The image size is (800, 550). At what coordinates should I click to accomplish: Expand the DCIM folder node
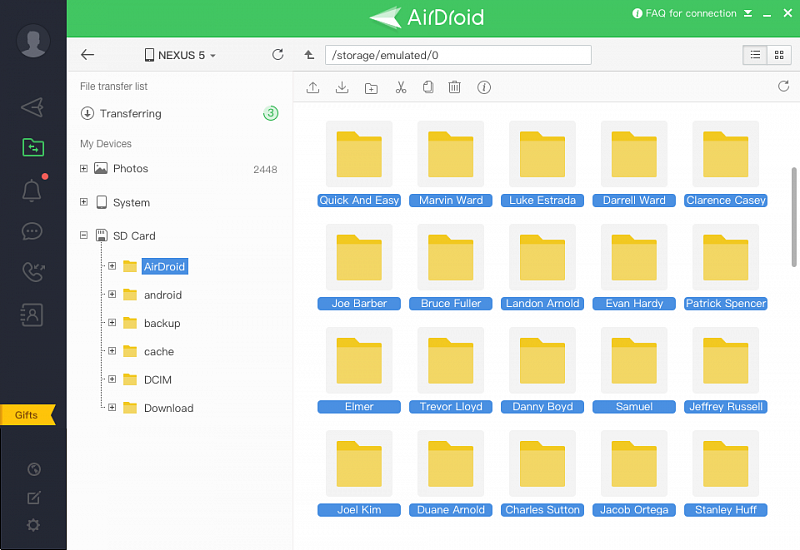coord(112,380)
